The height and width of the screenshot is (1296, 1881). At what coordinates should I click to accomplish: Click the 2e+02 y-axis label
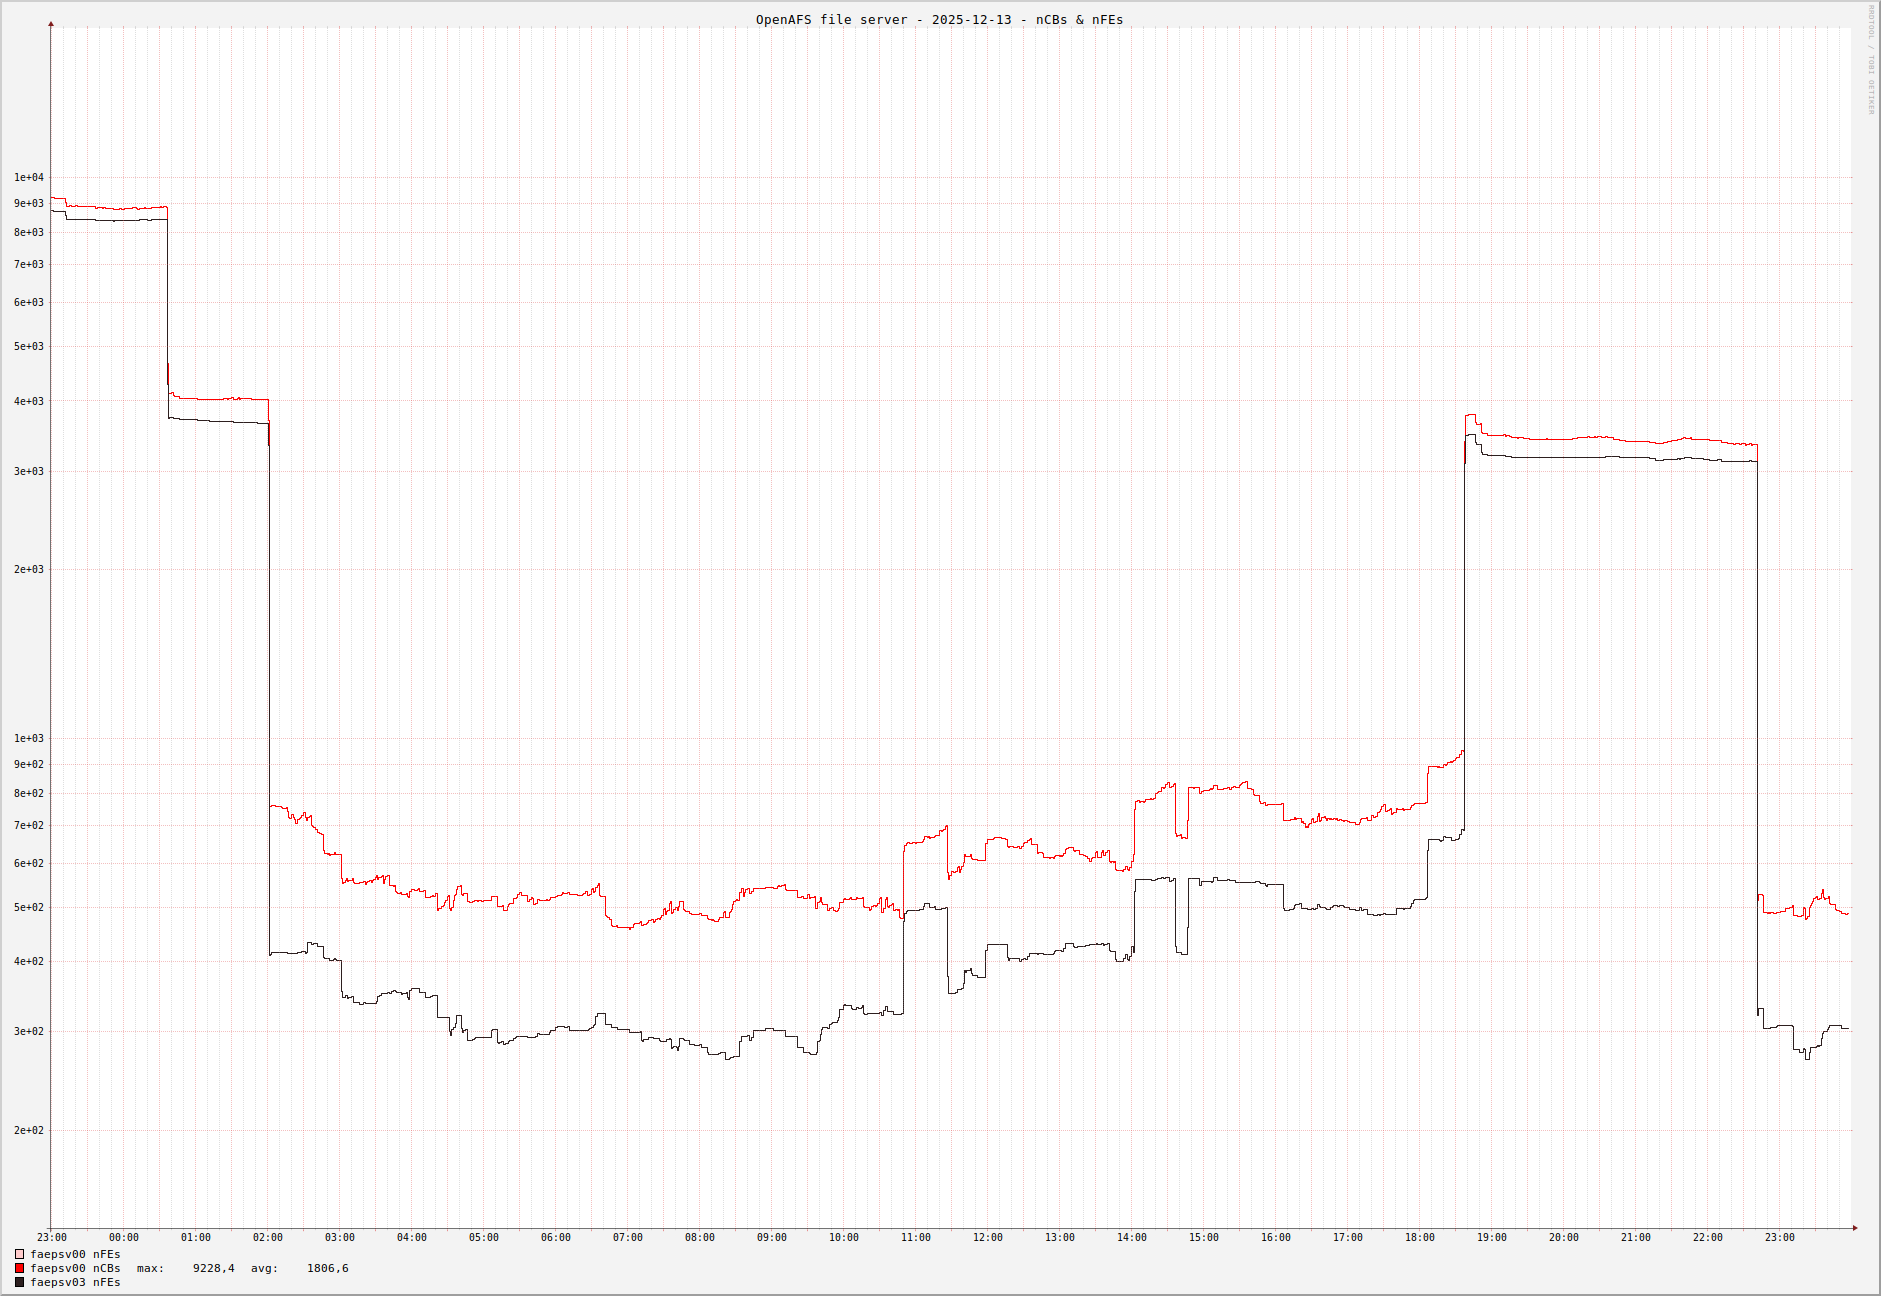[x=28, y=1130]
